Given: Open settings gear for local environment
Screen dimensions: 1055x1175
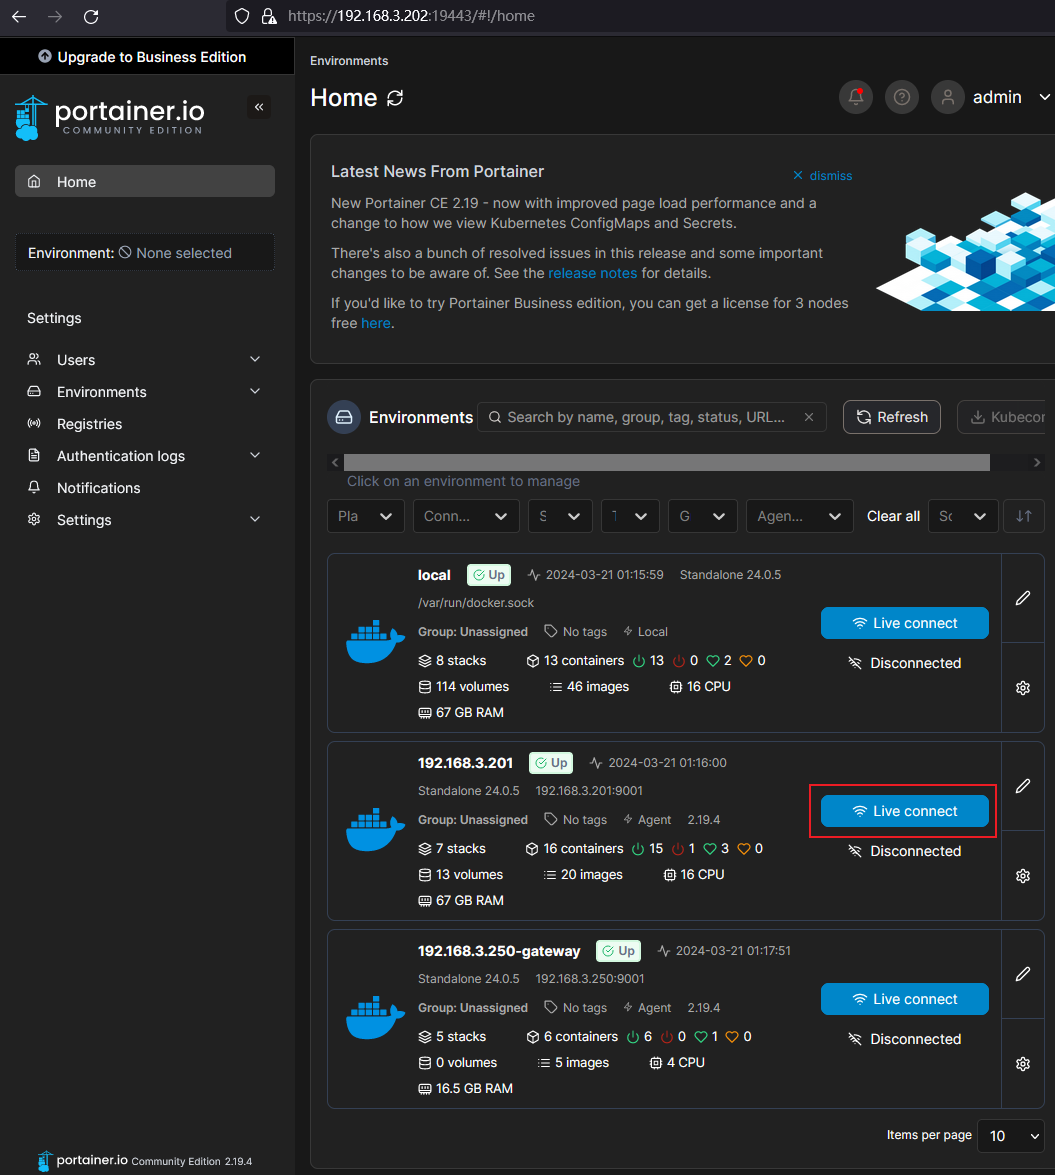Looking at the screenshot, I should click(x=1023, y=688).
